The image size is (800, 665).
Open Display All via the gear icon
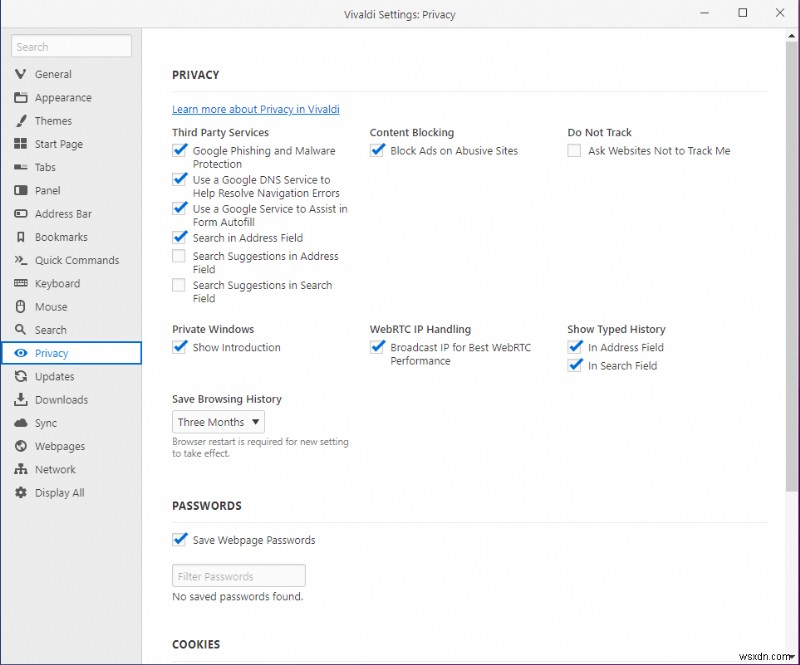(x=21, y=492)
